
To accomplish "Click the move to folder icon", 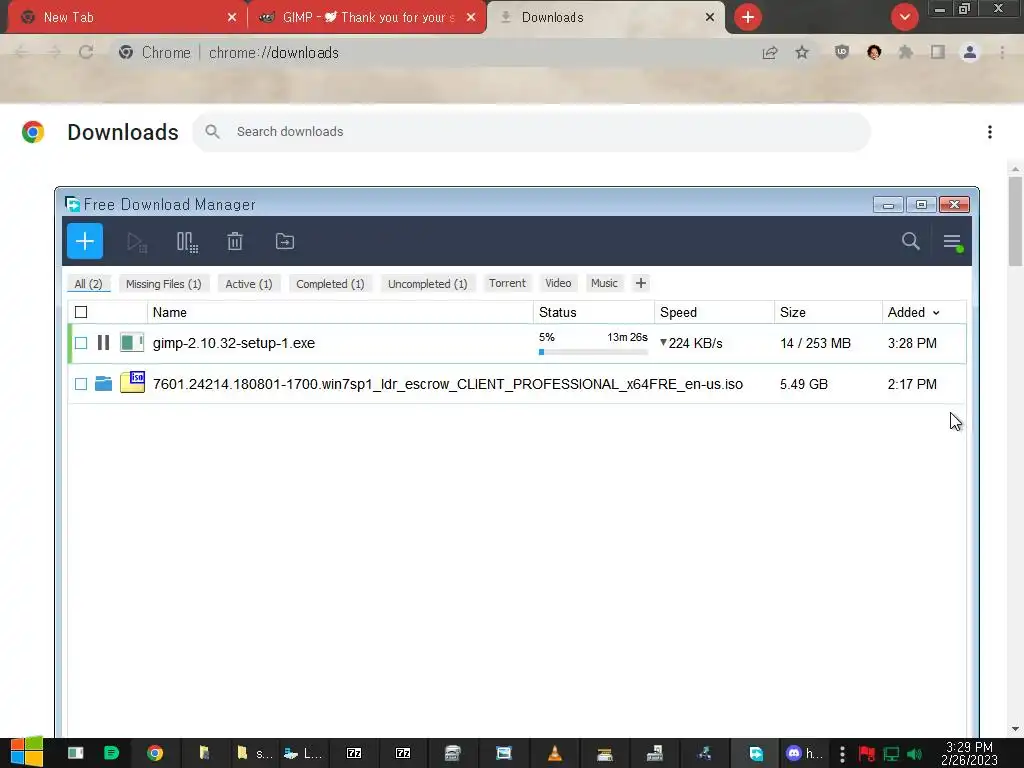I will pos(285,242).
